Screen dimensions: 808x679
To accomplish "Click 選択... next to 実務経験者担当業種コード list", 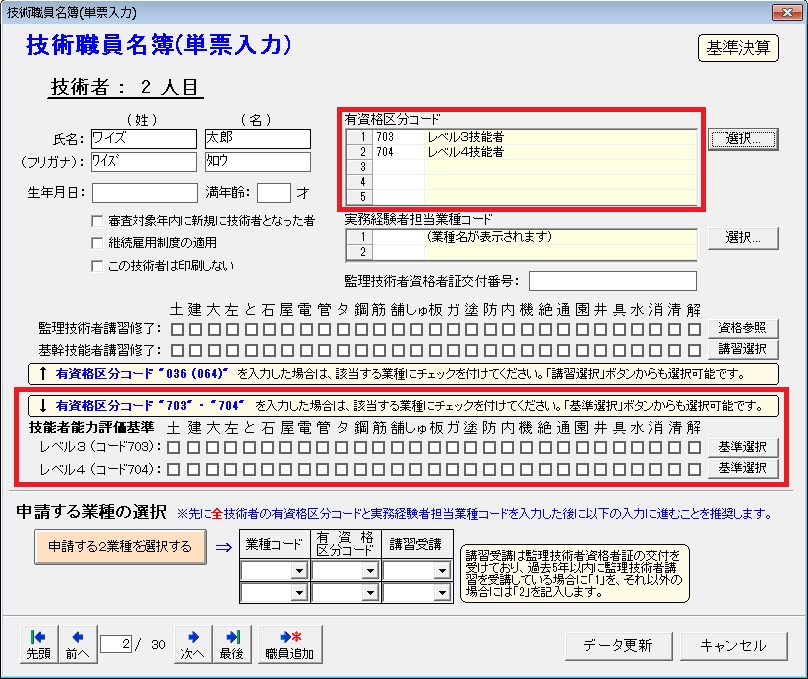I will tap(743, 238).
